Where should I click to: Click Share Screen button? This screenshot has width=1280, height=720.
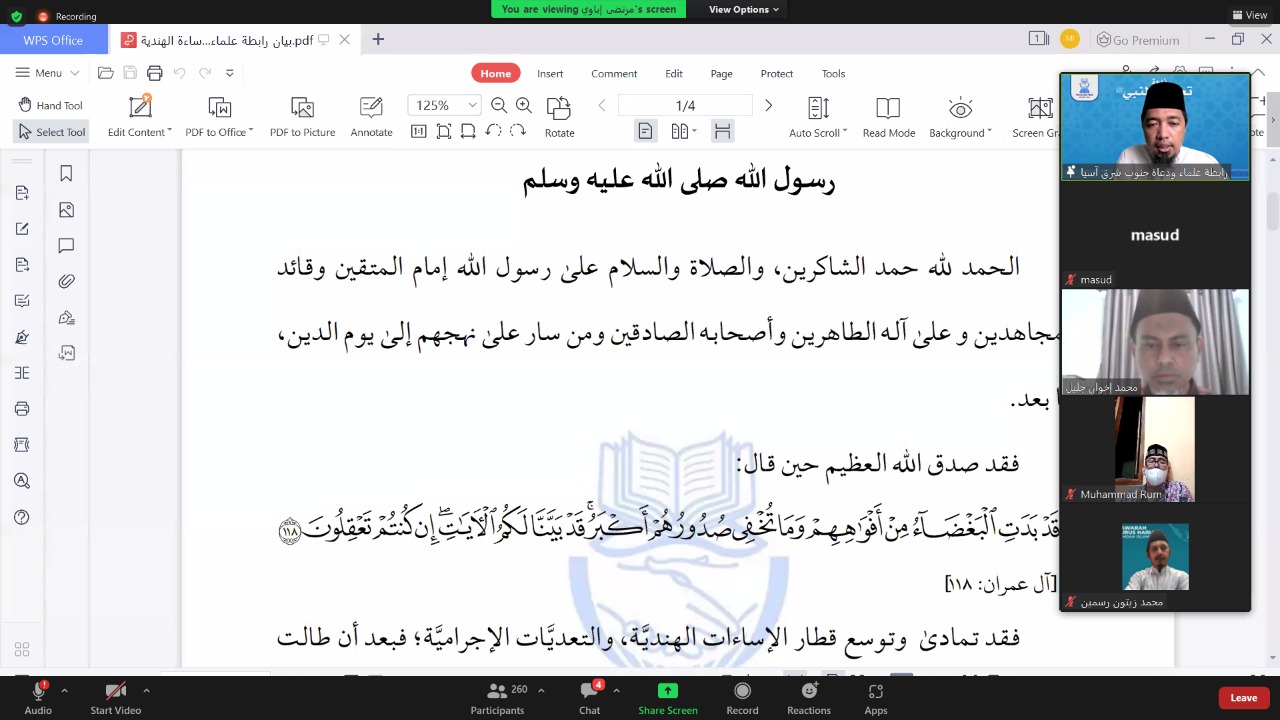pos(668,698)
